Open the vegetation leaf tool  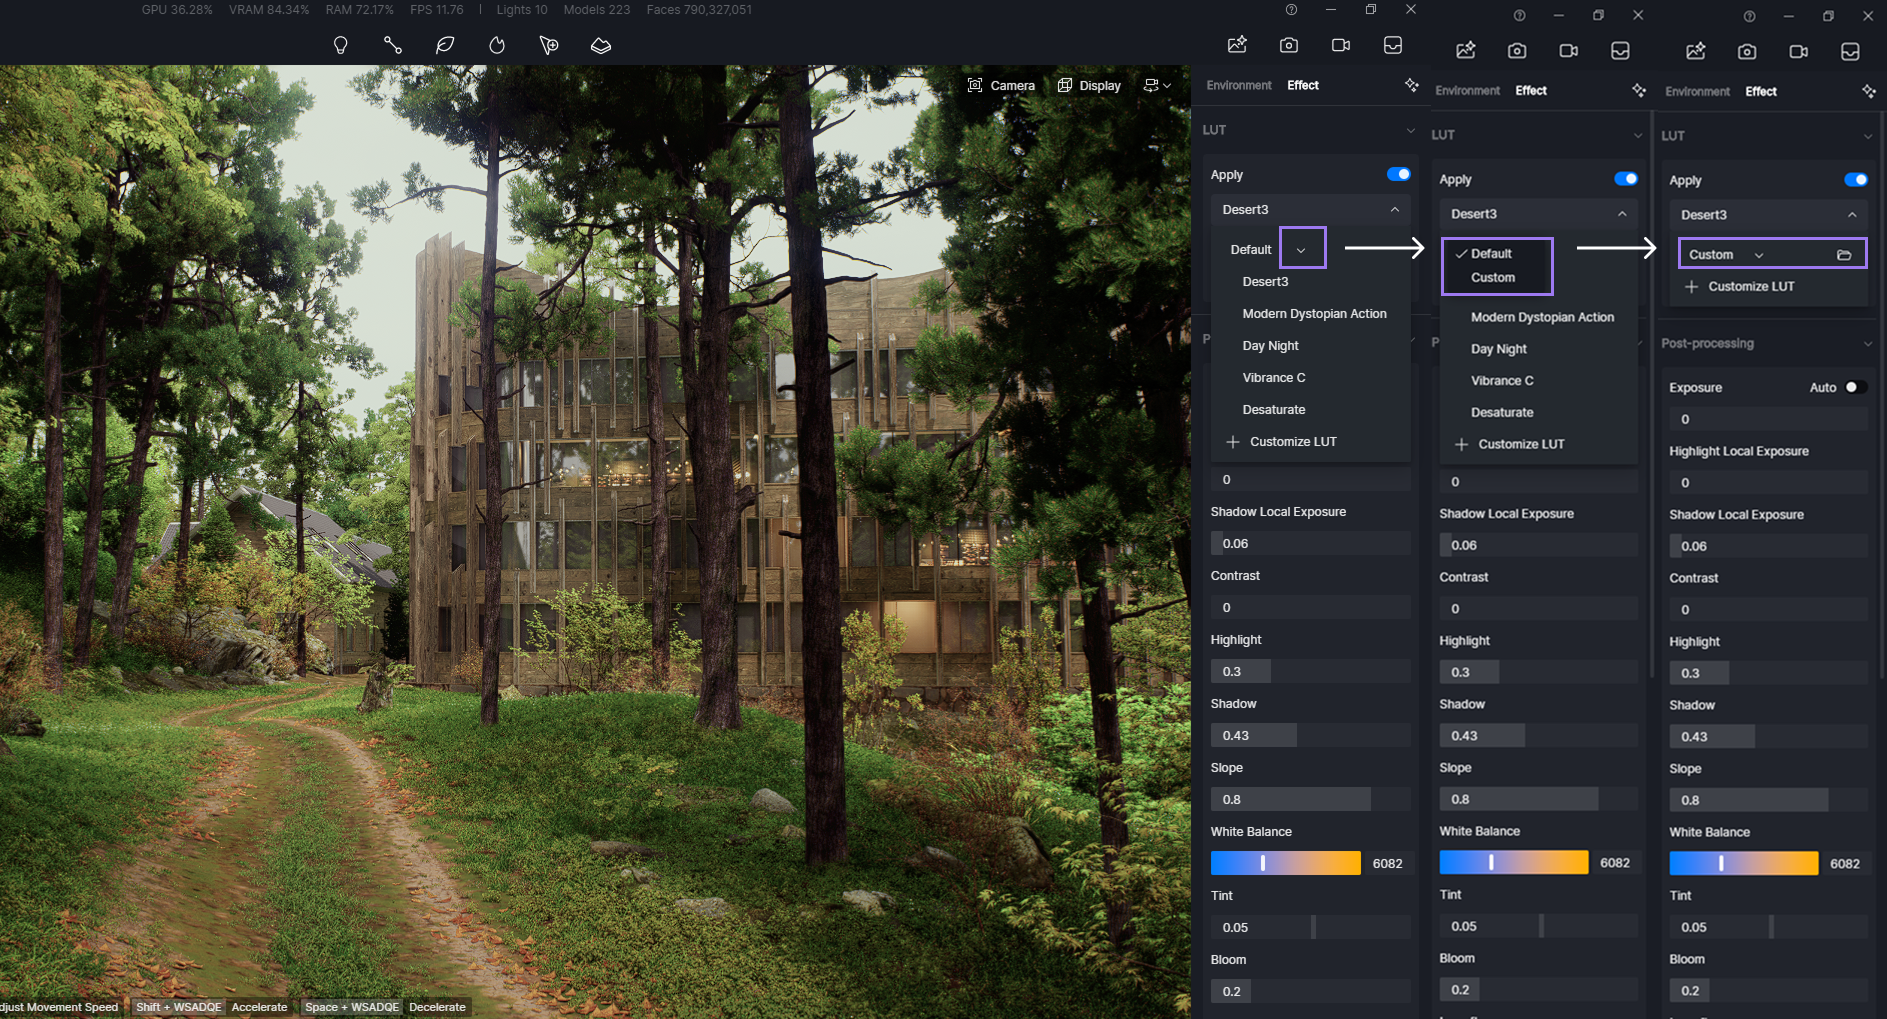(445, 46)
